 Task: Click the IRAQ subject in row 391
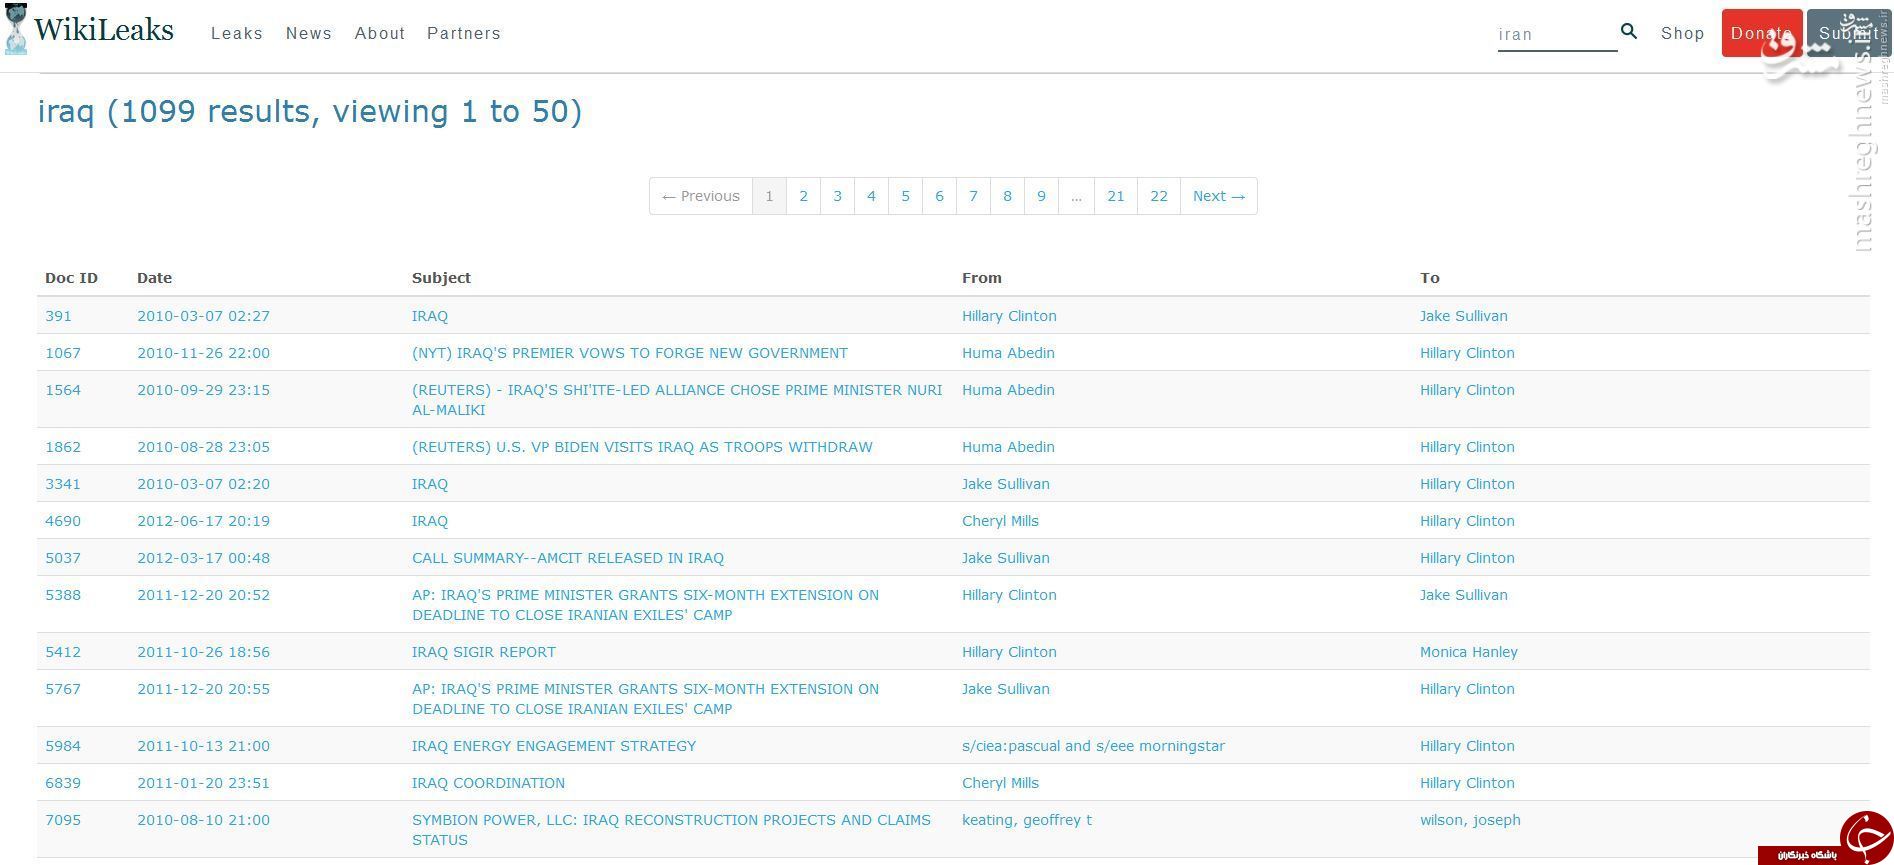pos(430,316)
